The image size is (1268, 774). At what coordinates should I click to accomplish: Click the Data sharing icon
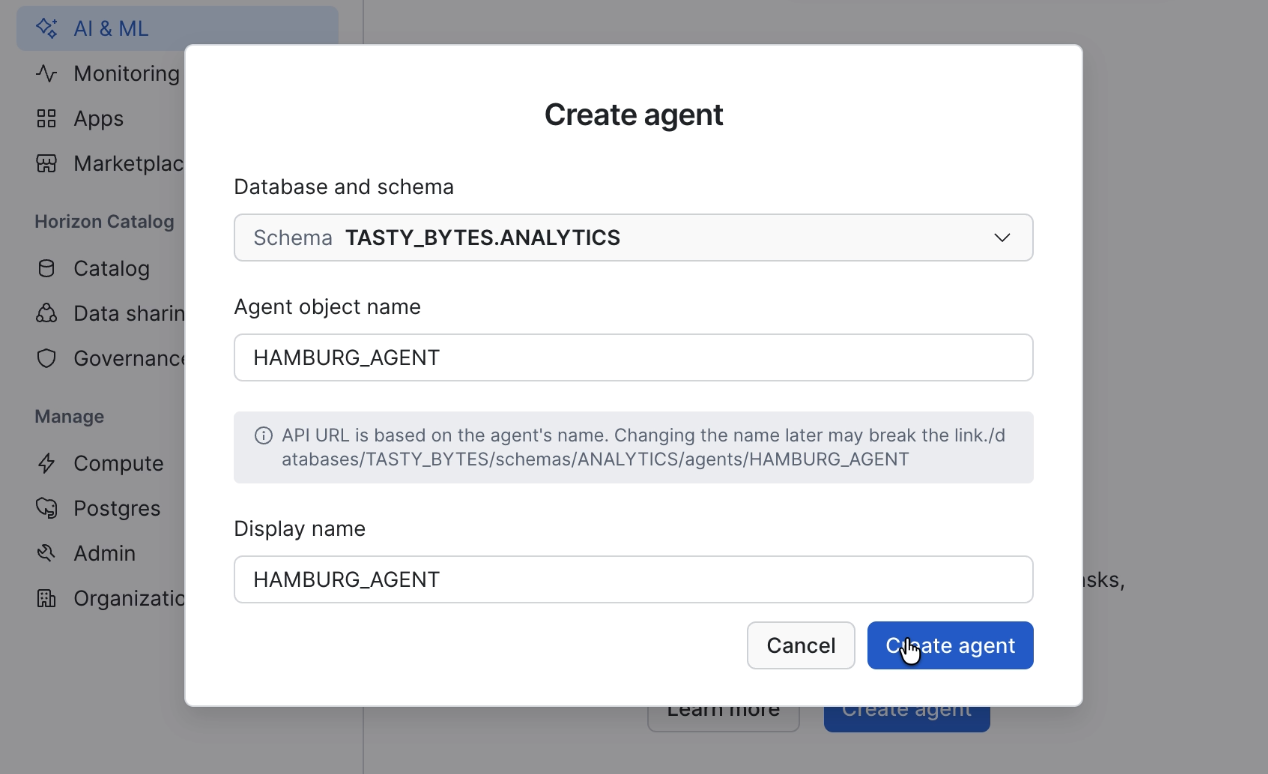[x=46, y=313]
